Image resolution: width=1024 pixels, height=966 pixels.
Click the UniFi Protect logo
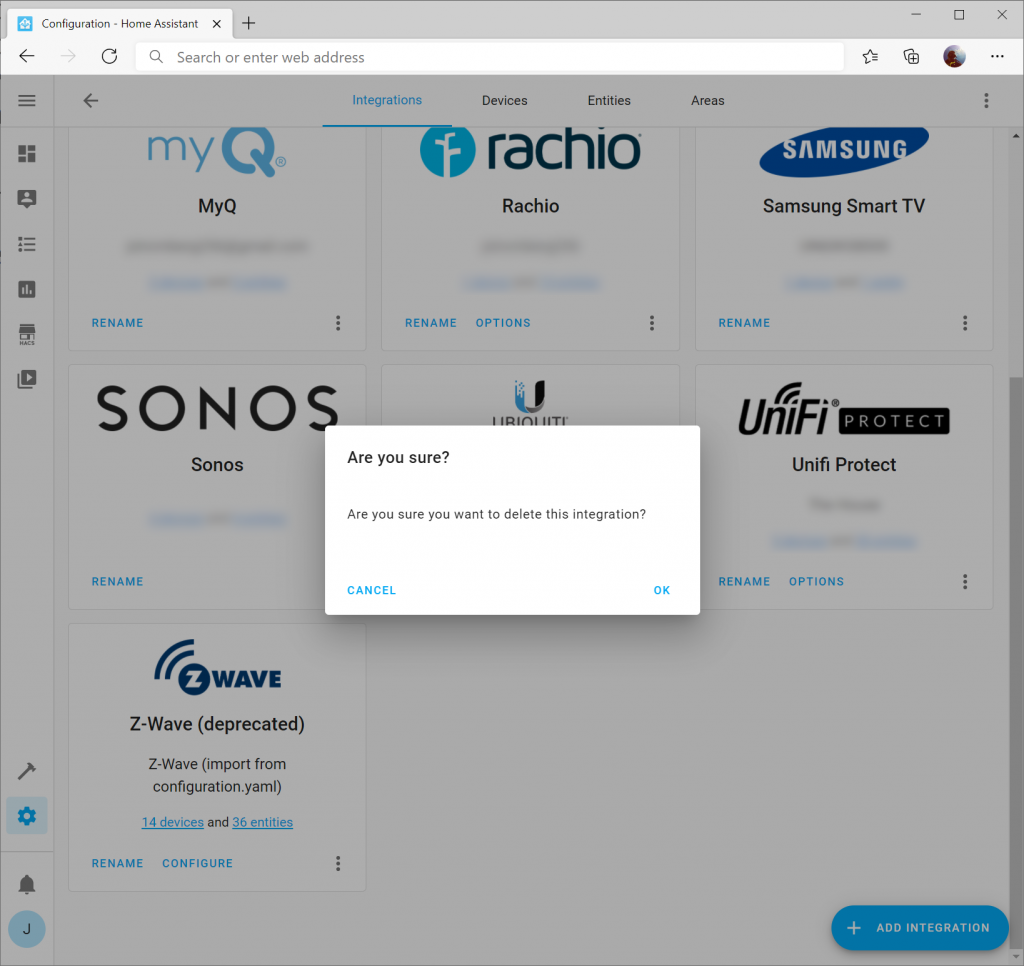tap(844, 409)
